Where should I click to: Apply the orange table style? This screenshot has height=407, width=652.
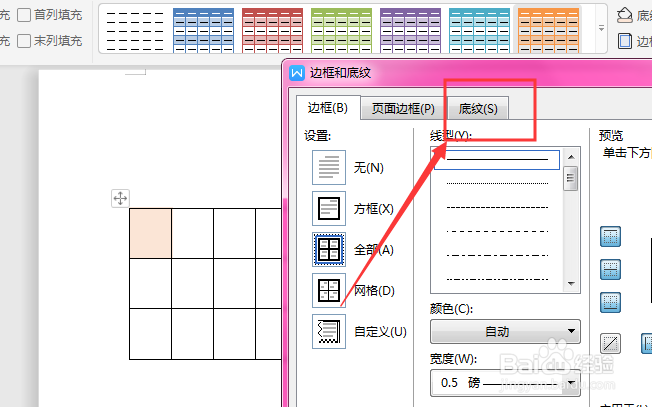[x=548, y=30]
